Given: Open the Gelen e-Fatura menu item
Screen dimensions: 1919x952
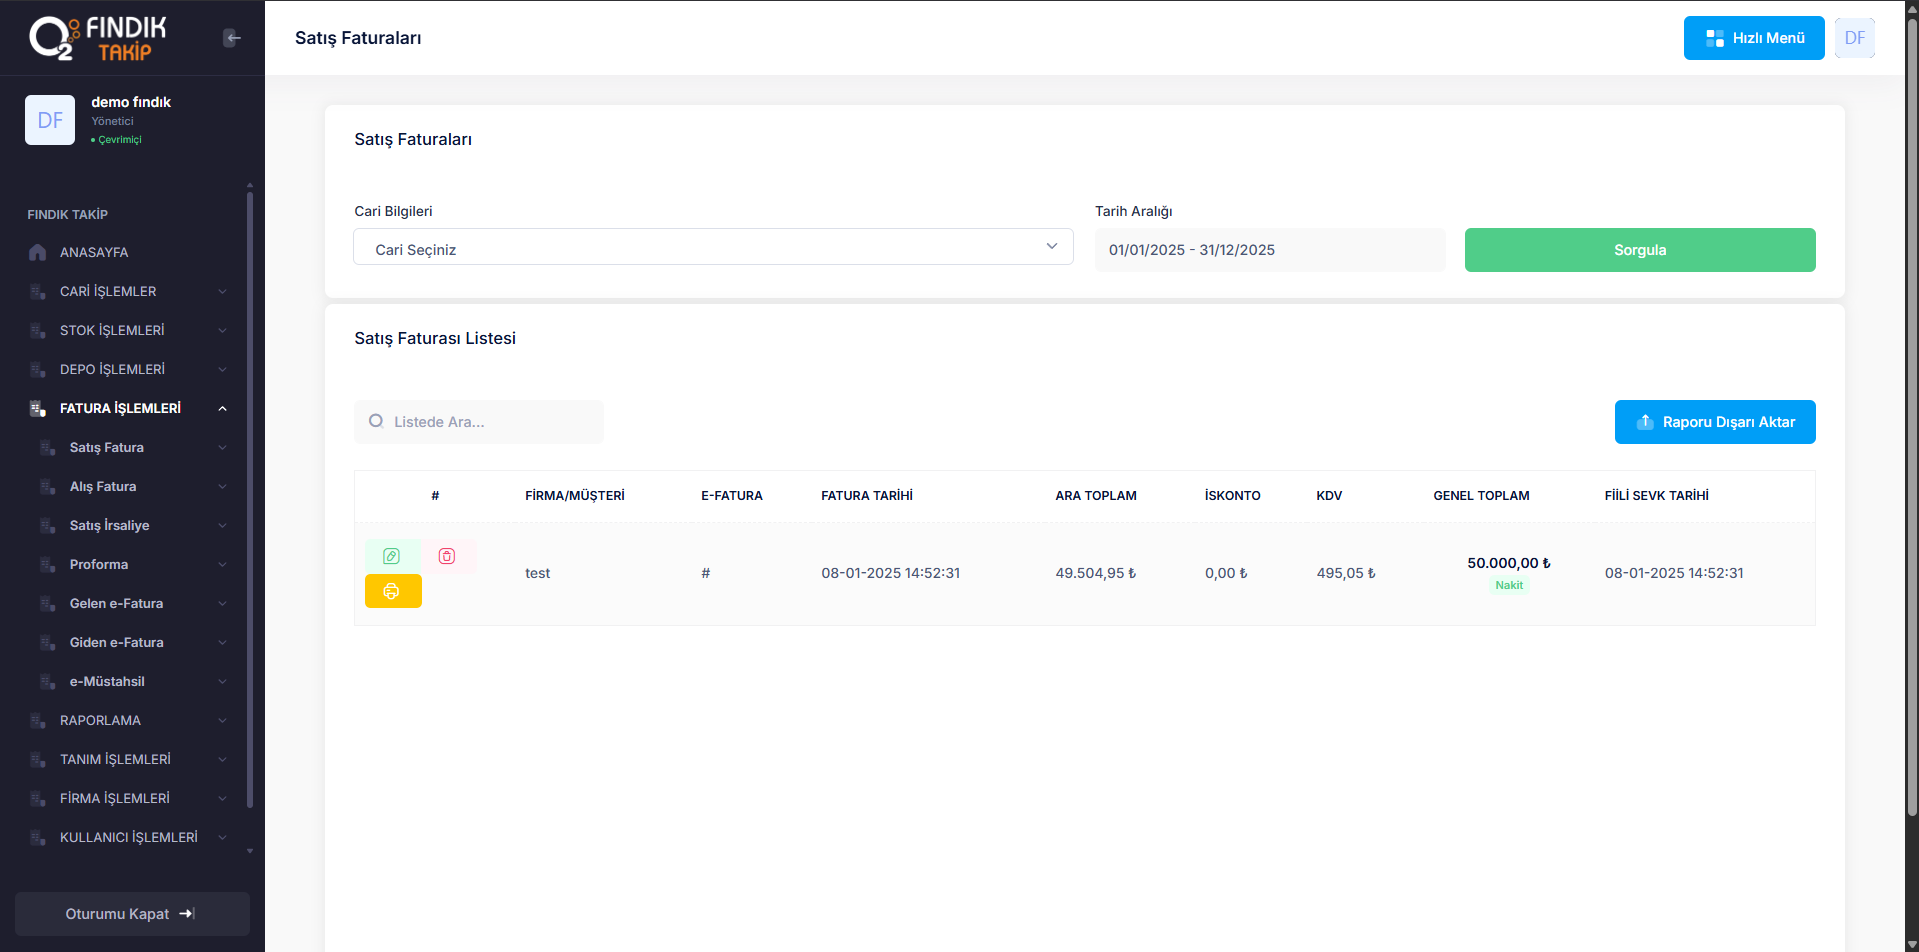Looking at the screenshot, I should click(116, 603).
